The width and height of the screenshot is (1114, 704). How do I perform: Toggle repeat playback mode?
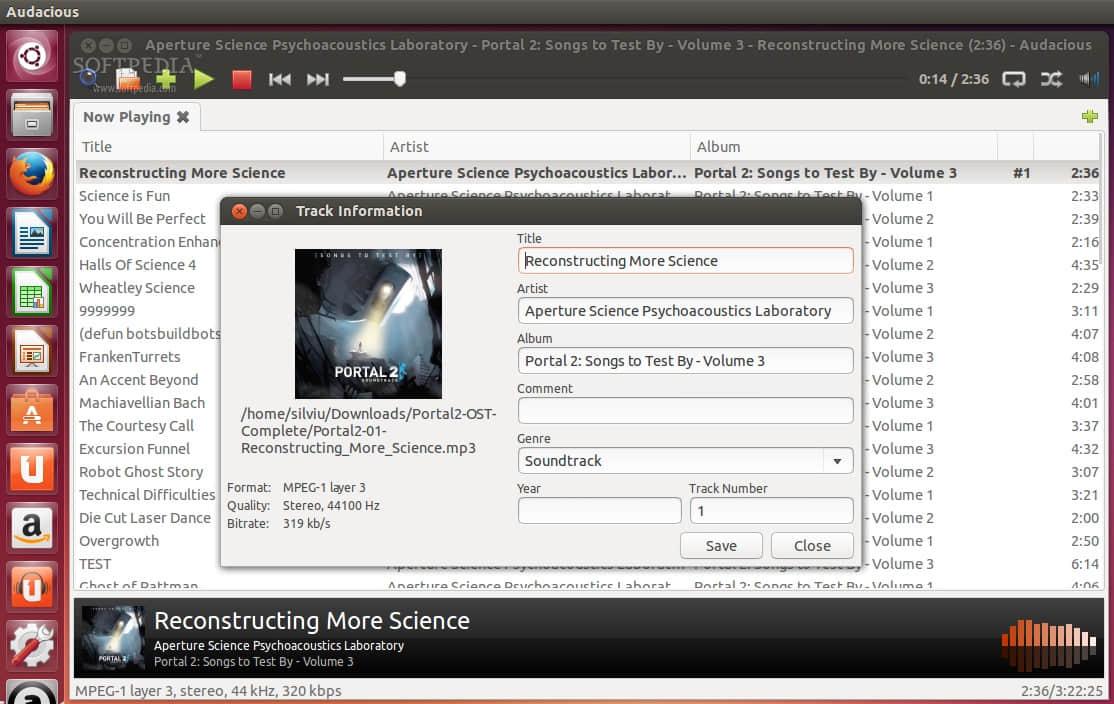pyautogui.click(x=1014, y=79)
